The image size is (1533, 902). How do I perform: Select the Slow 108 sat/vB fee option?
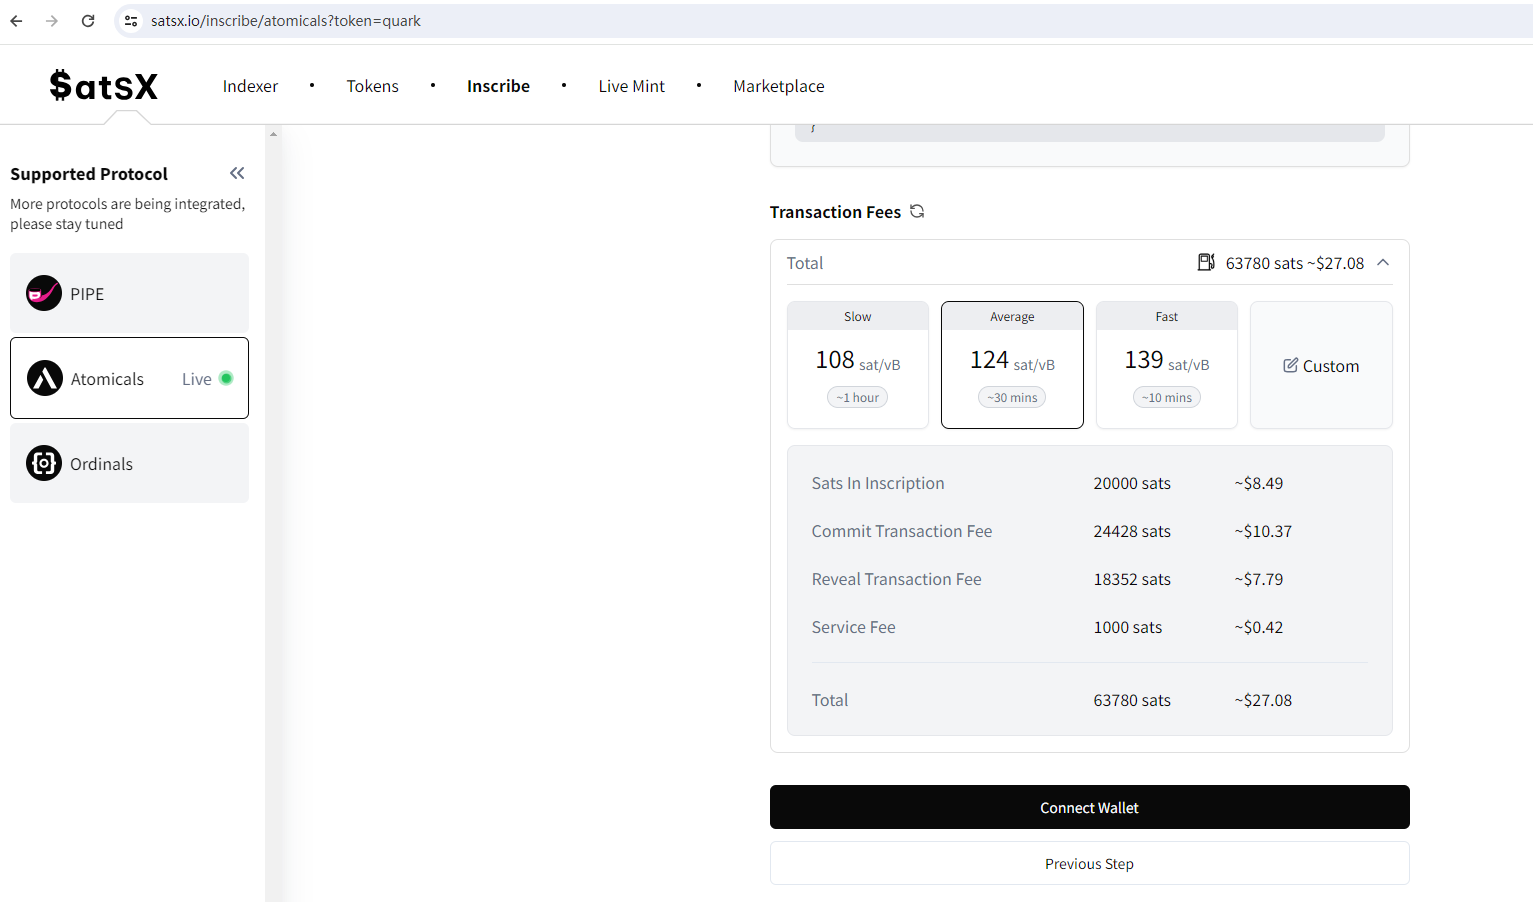click(x=858, y=365)
